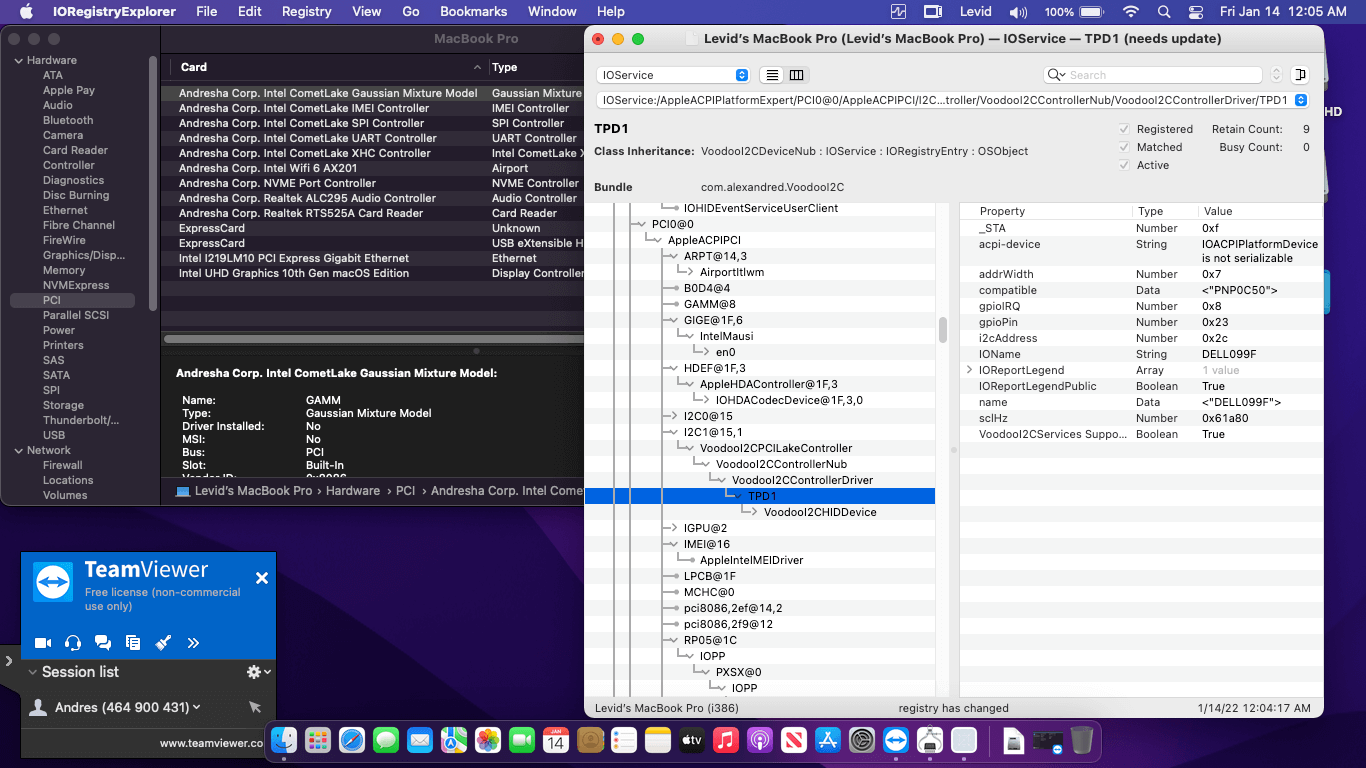This screenshot has height=768, width=1366.
Task: Open Launchpad from the Dock
Action: click(318, 740)
